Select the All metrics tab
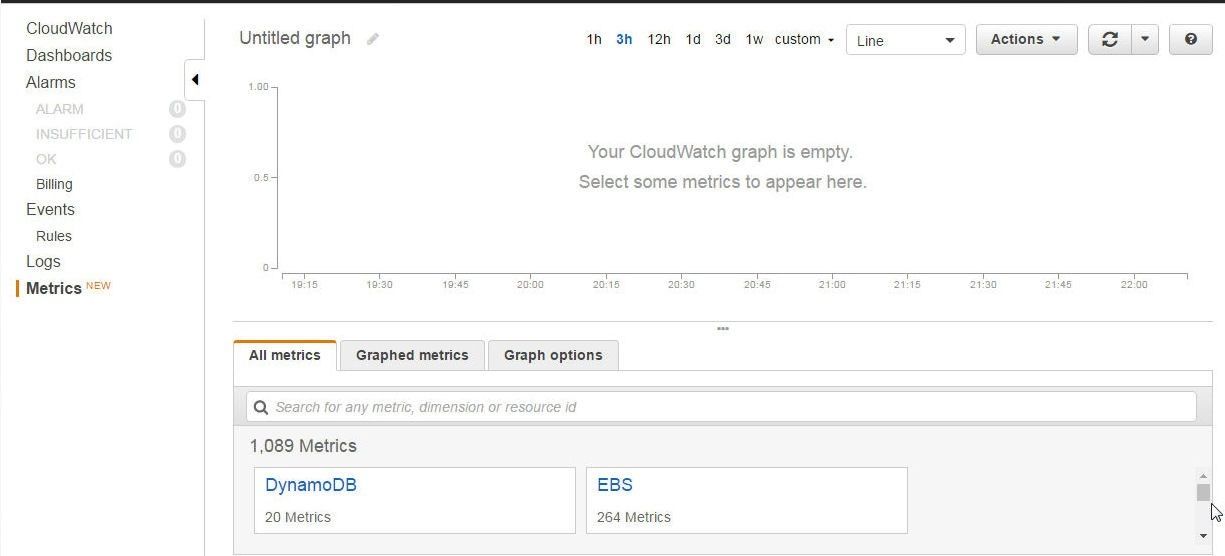 [x=285, y=355]
